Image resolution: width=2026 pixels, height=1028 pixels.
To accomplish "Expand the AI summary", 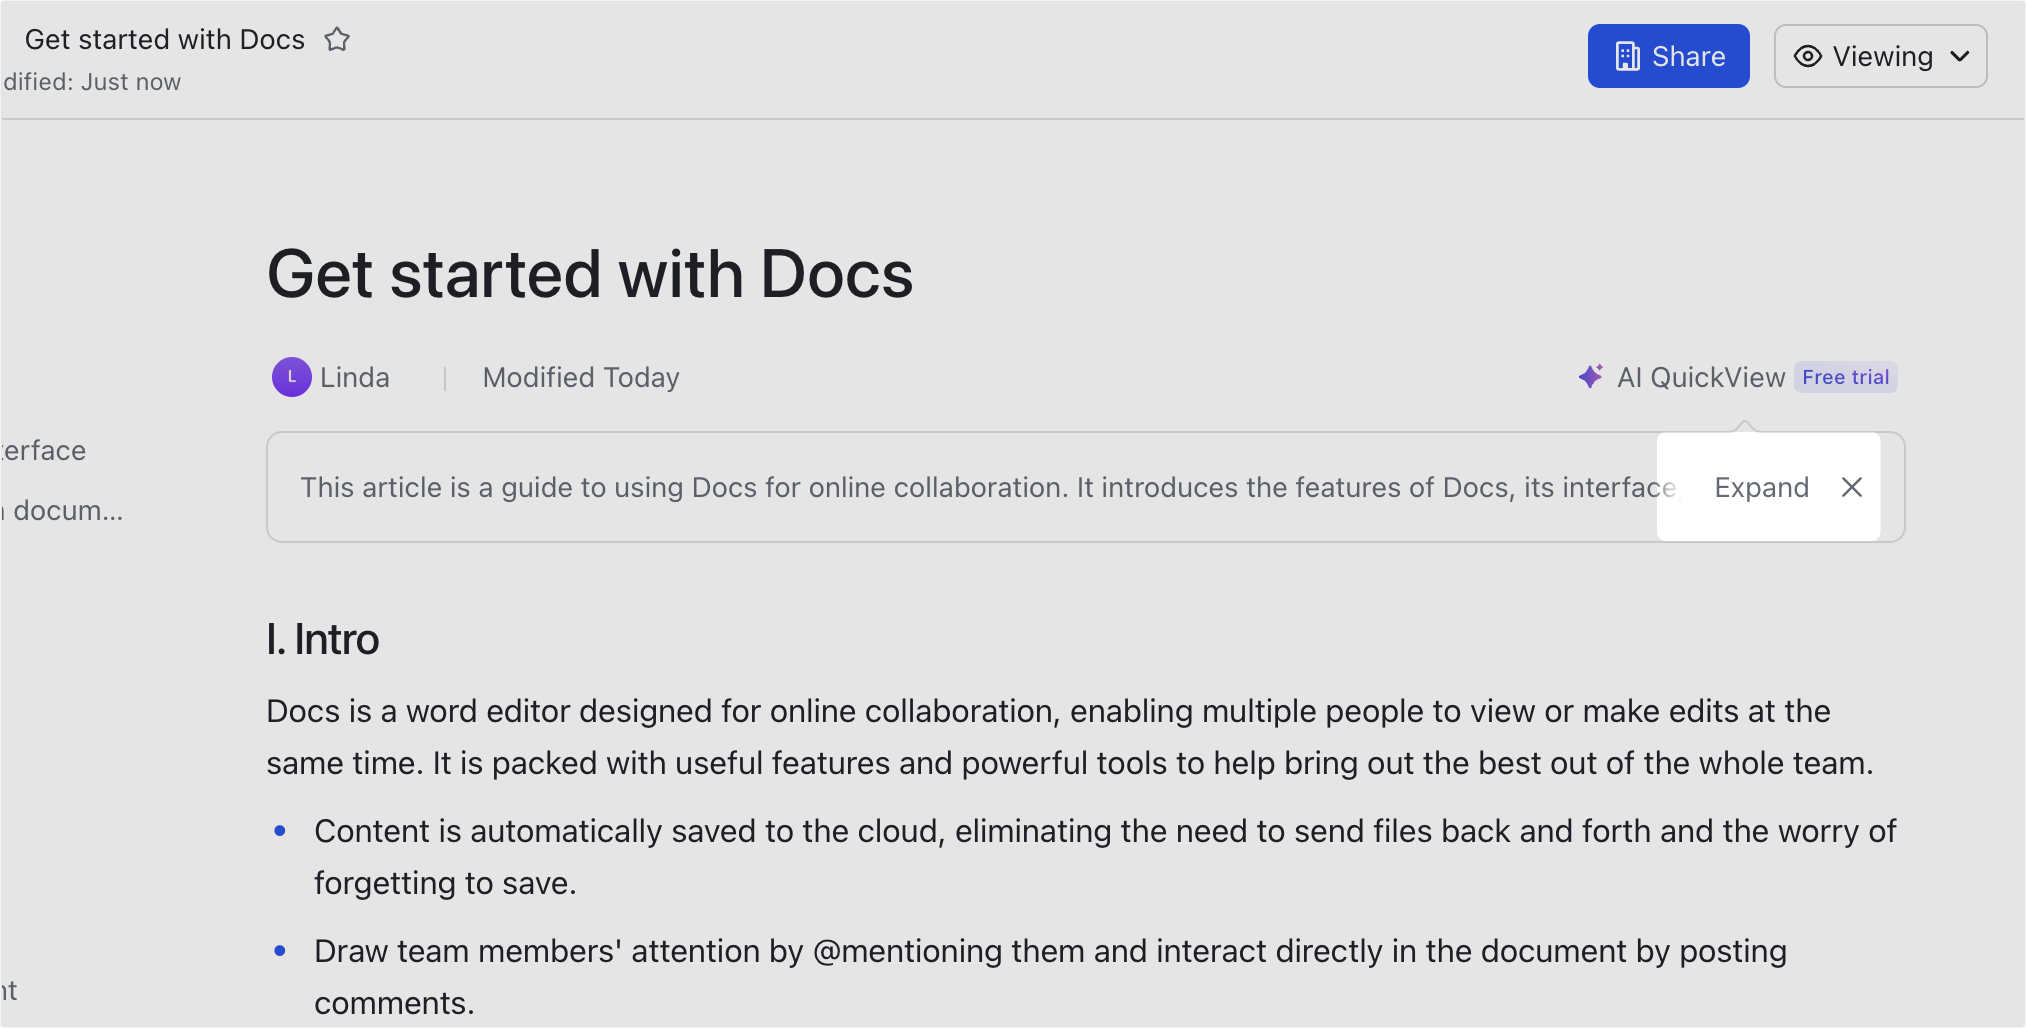I will pyautogui.click(x=1761, y=487).
